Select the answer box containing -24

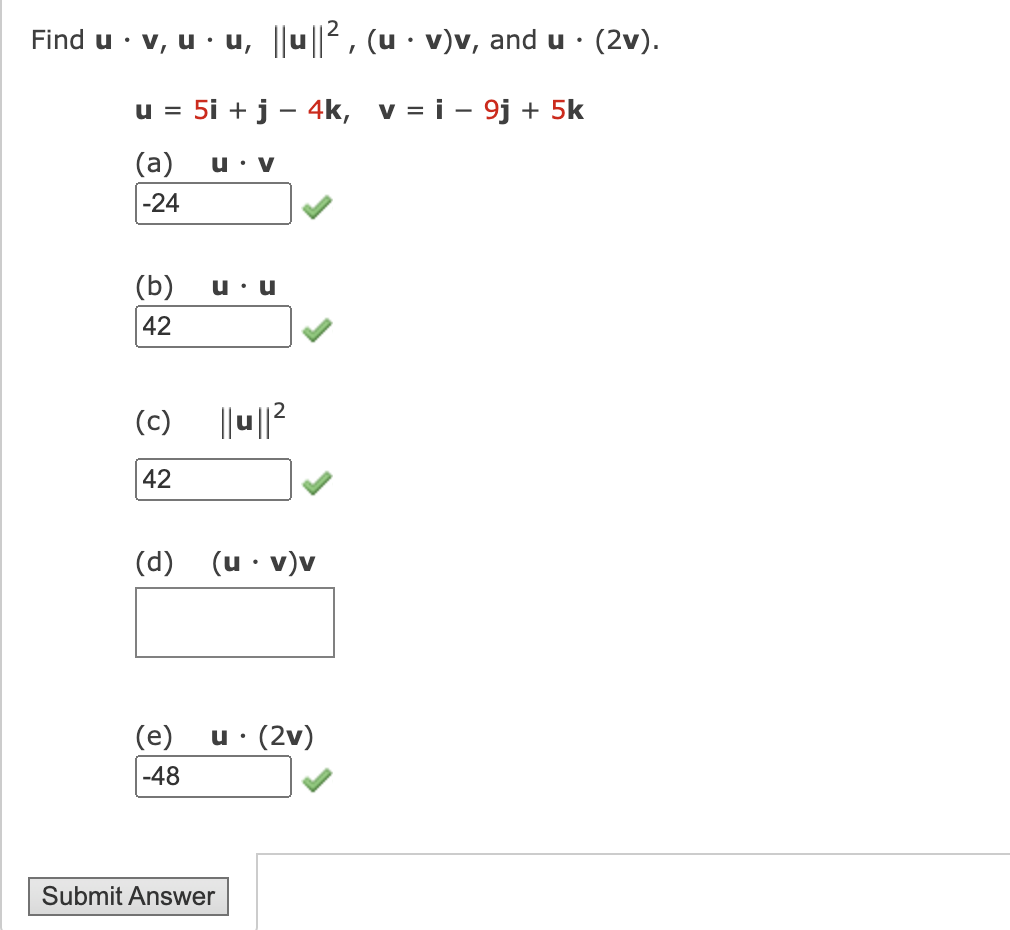coord(212,204)
